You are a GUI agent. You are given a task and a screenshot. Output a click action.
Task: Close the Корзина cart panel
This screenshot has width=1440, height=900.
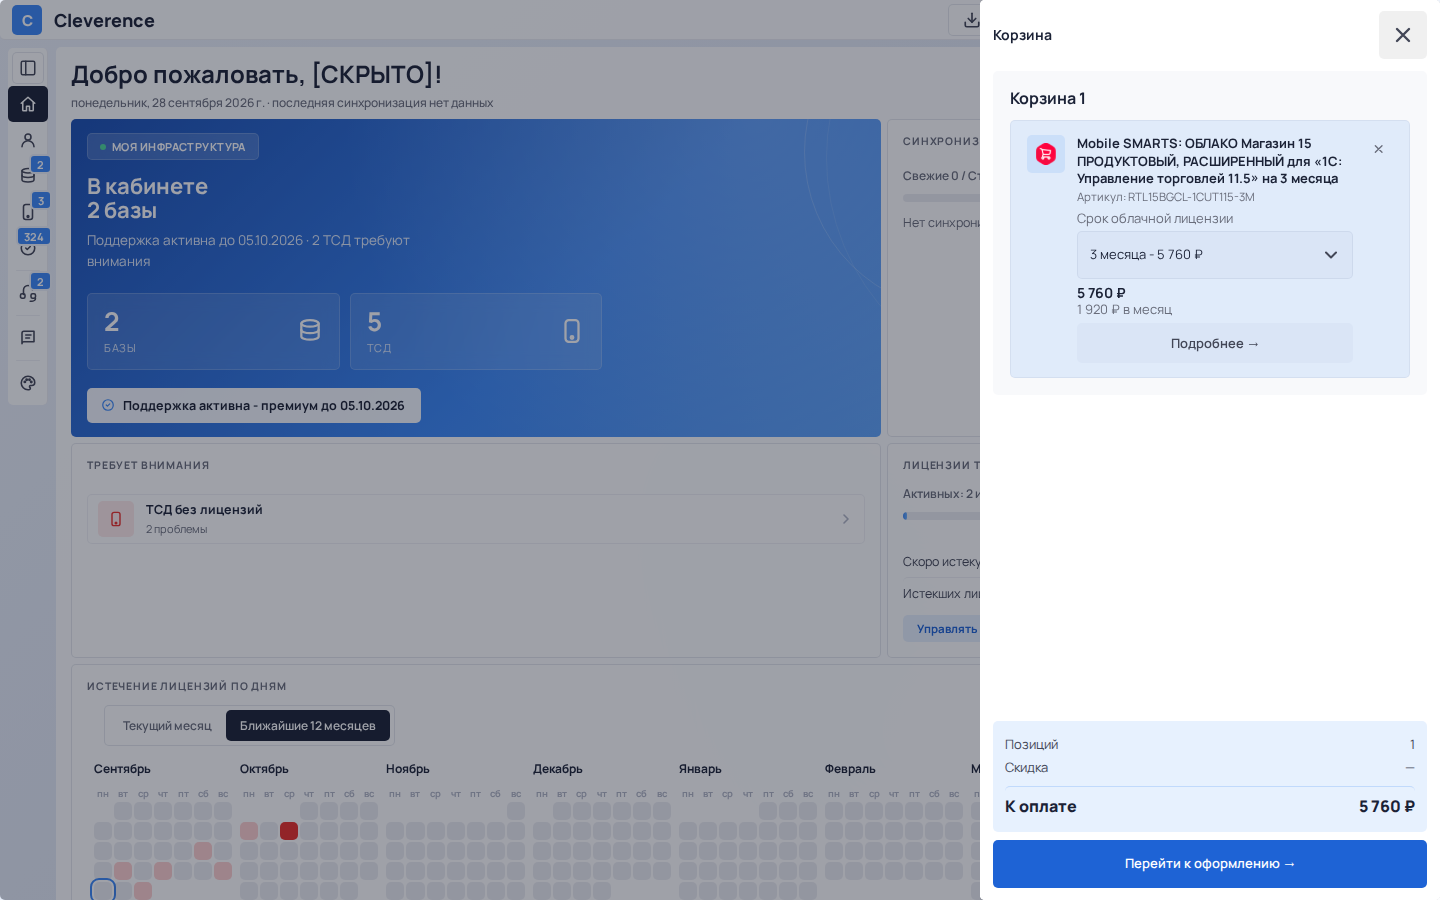pos(1403,35)
